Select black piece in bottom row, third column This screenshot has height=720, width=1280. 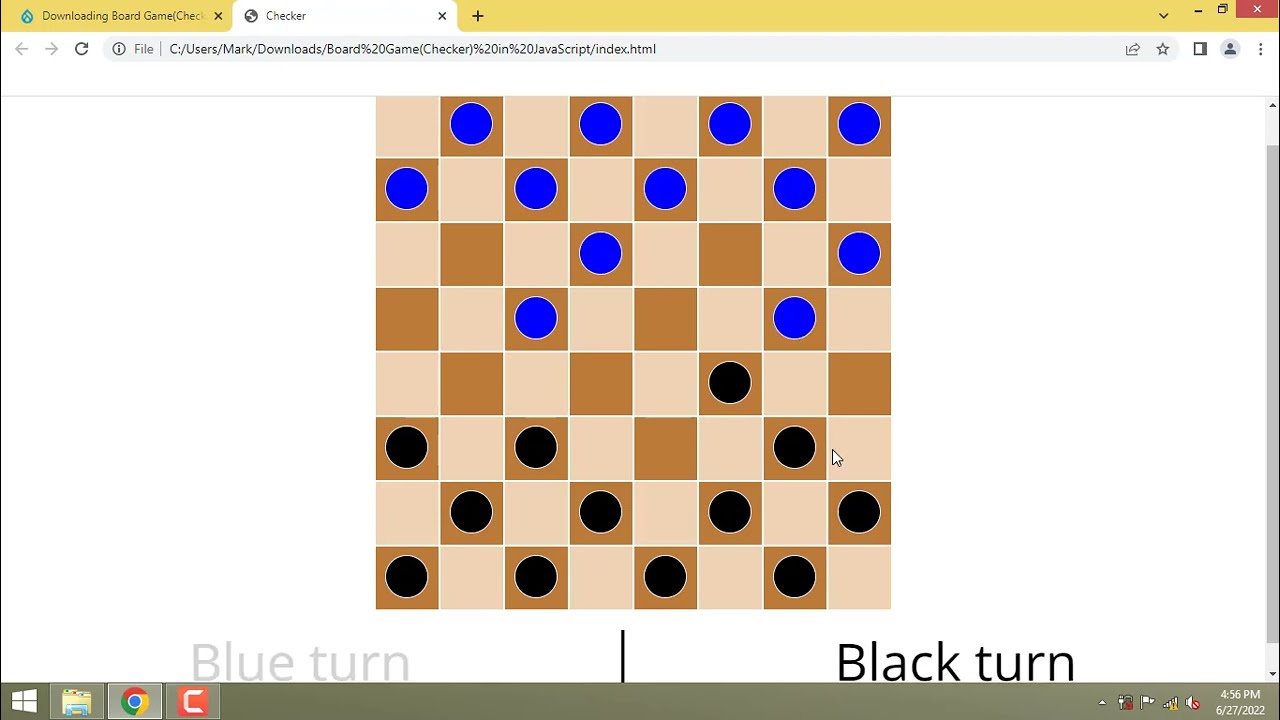(x=536, y=577)
